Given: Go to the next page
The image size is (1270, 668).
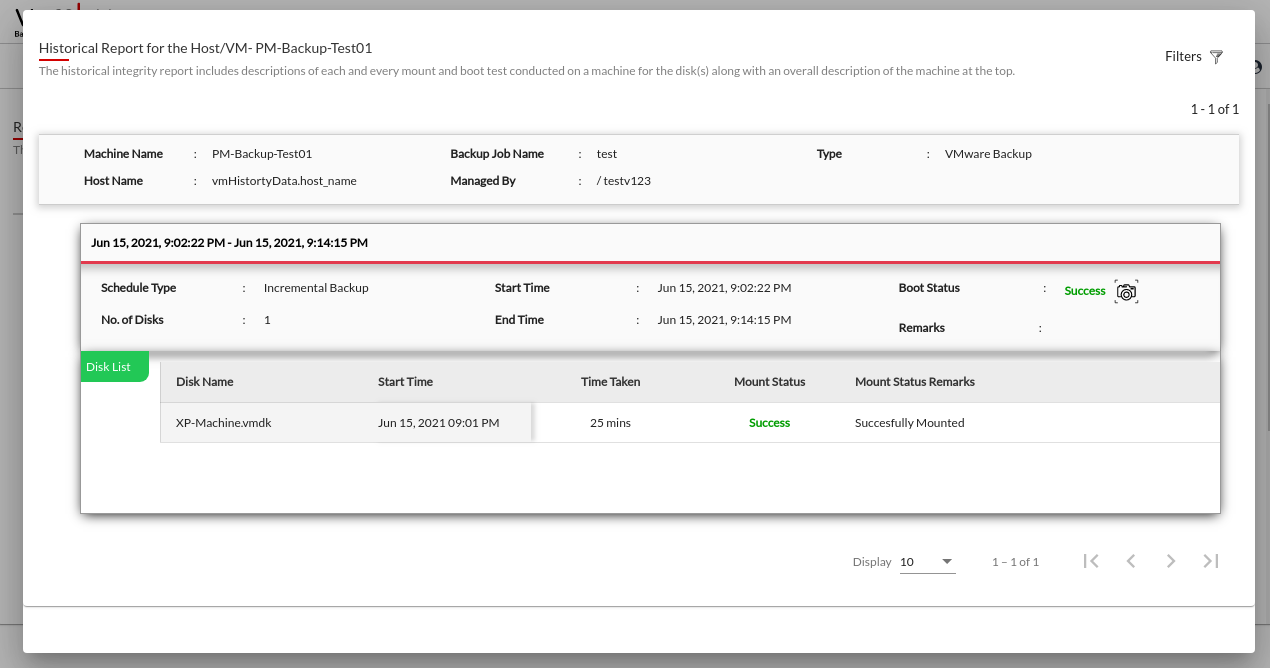Looking at the screenshot, I should pos(1171,561).
